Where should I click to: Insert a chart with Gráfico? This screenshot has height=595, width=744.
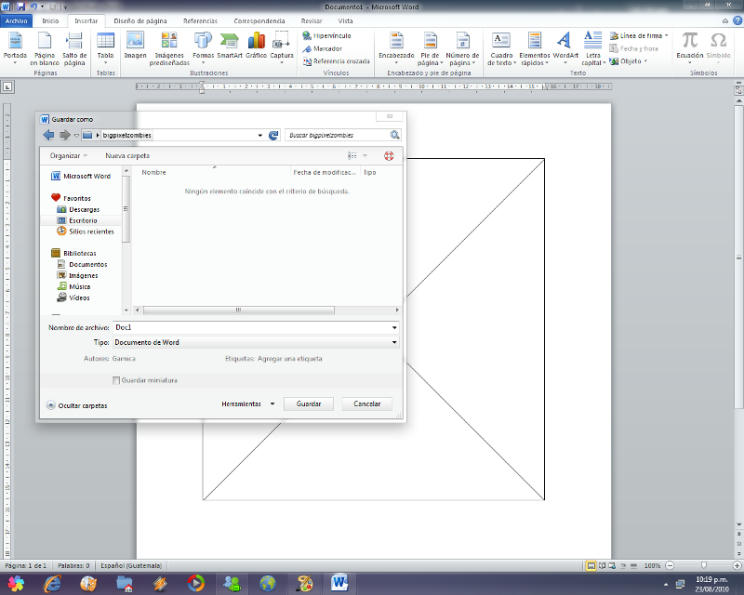pos(256,46)
